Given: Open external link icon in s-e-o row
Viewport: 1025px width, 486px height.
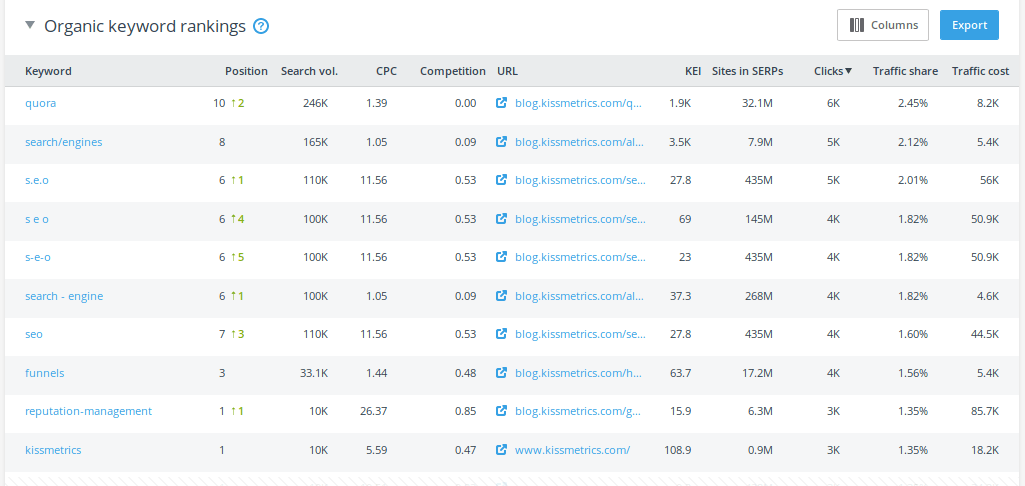Looking at the screenshot, I should pos(502,257).
